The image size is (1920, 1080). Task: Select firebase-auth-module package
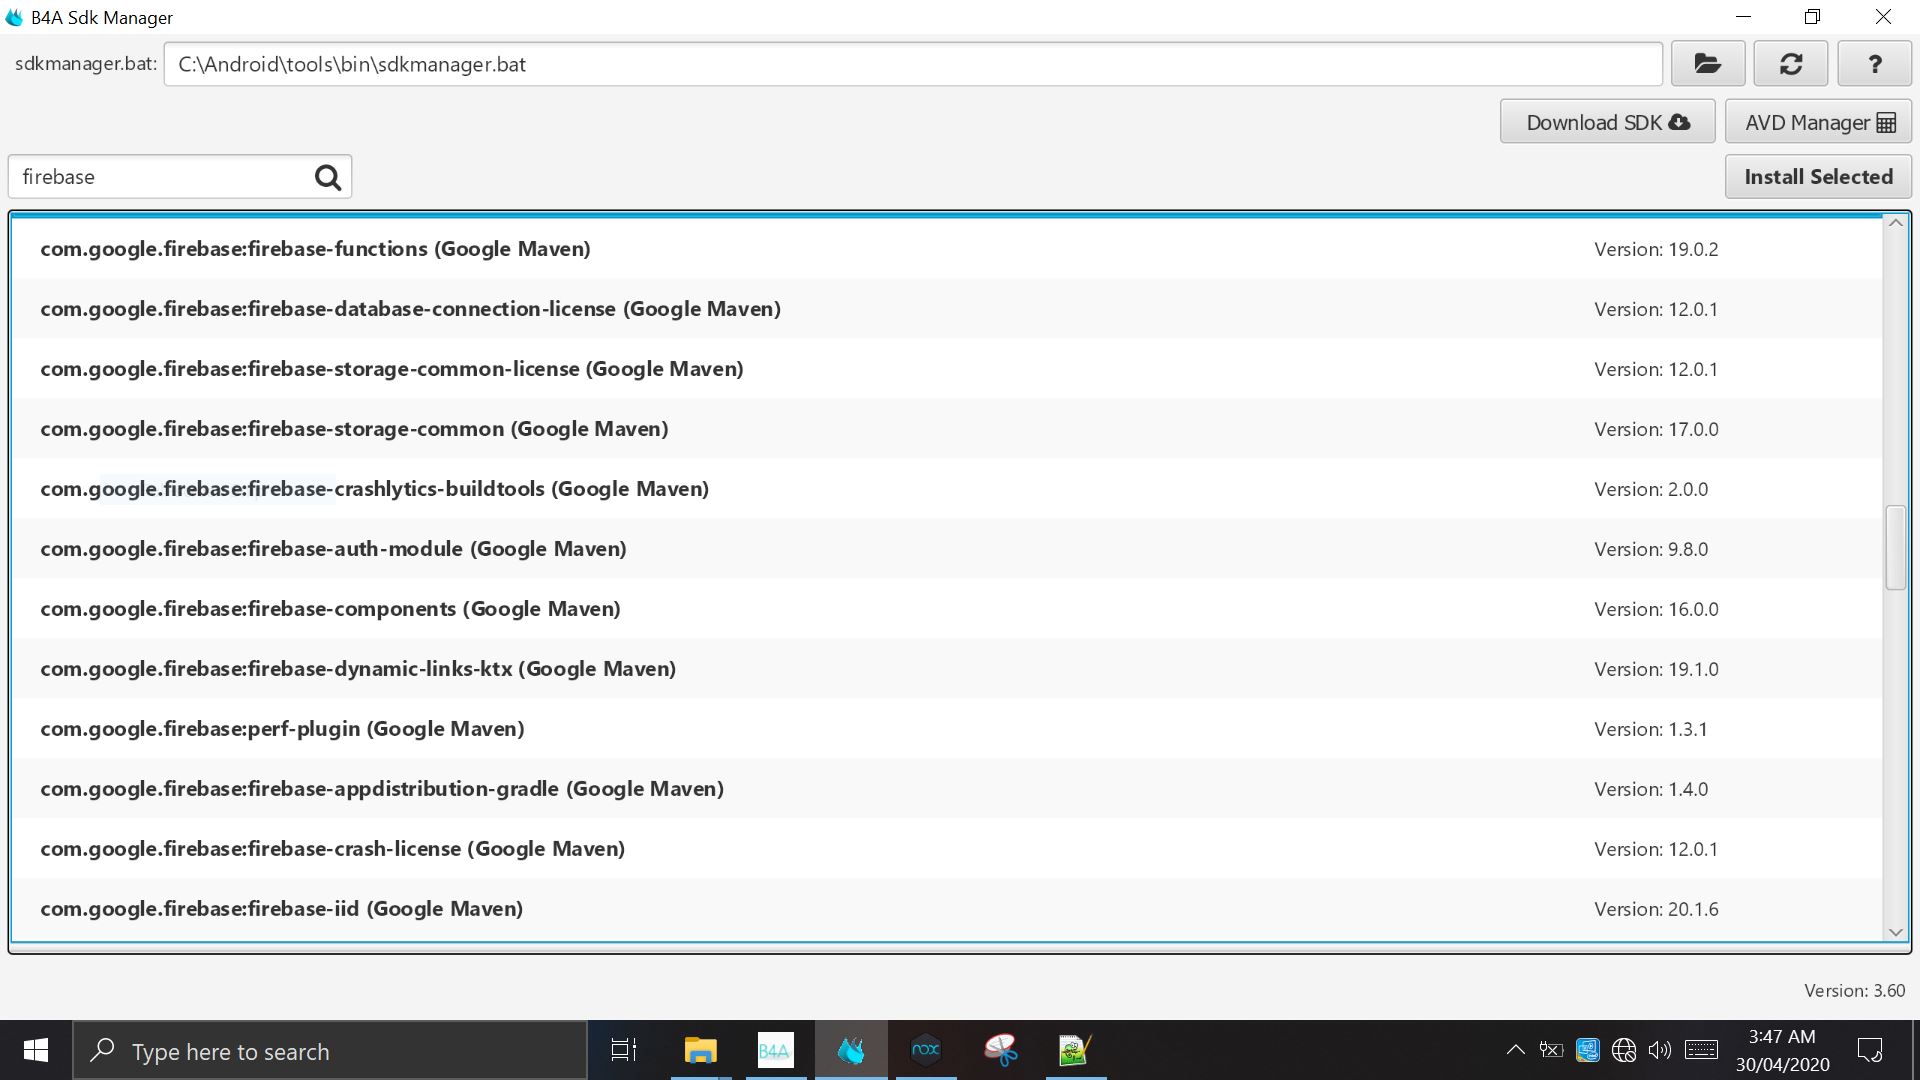click(946, 549)
